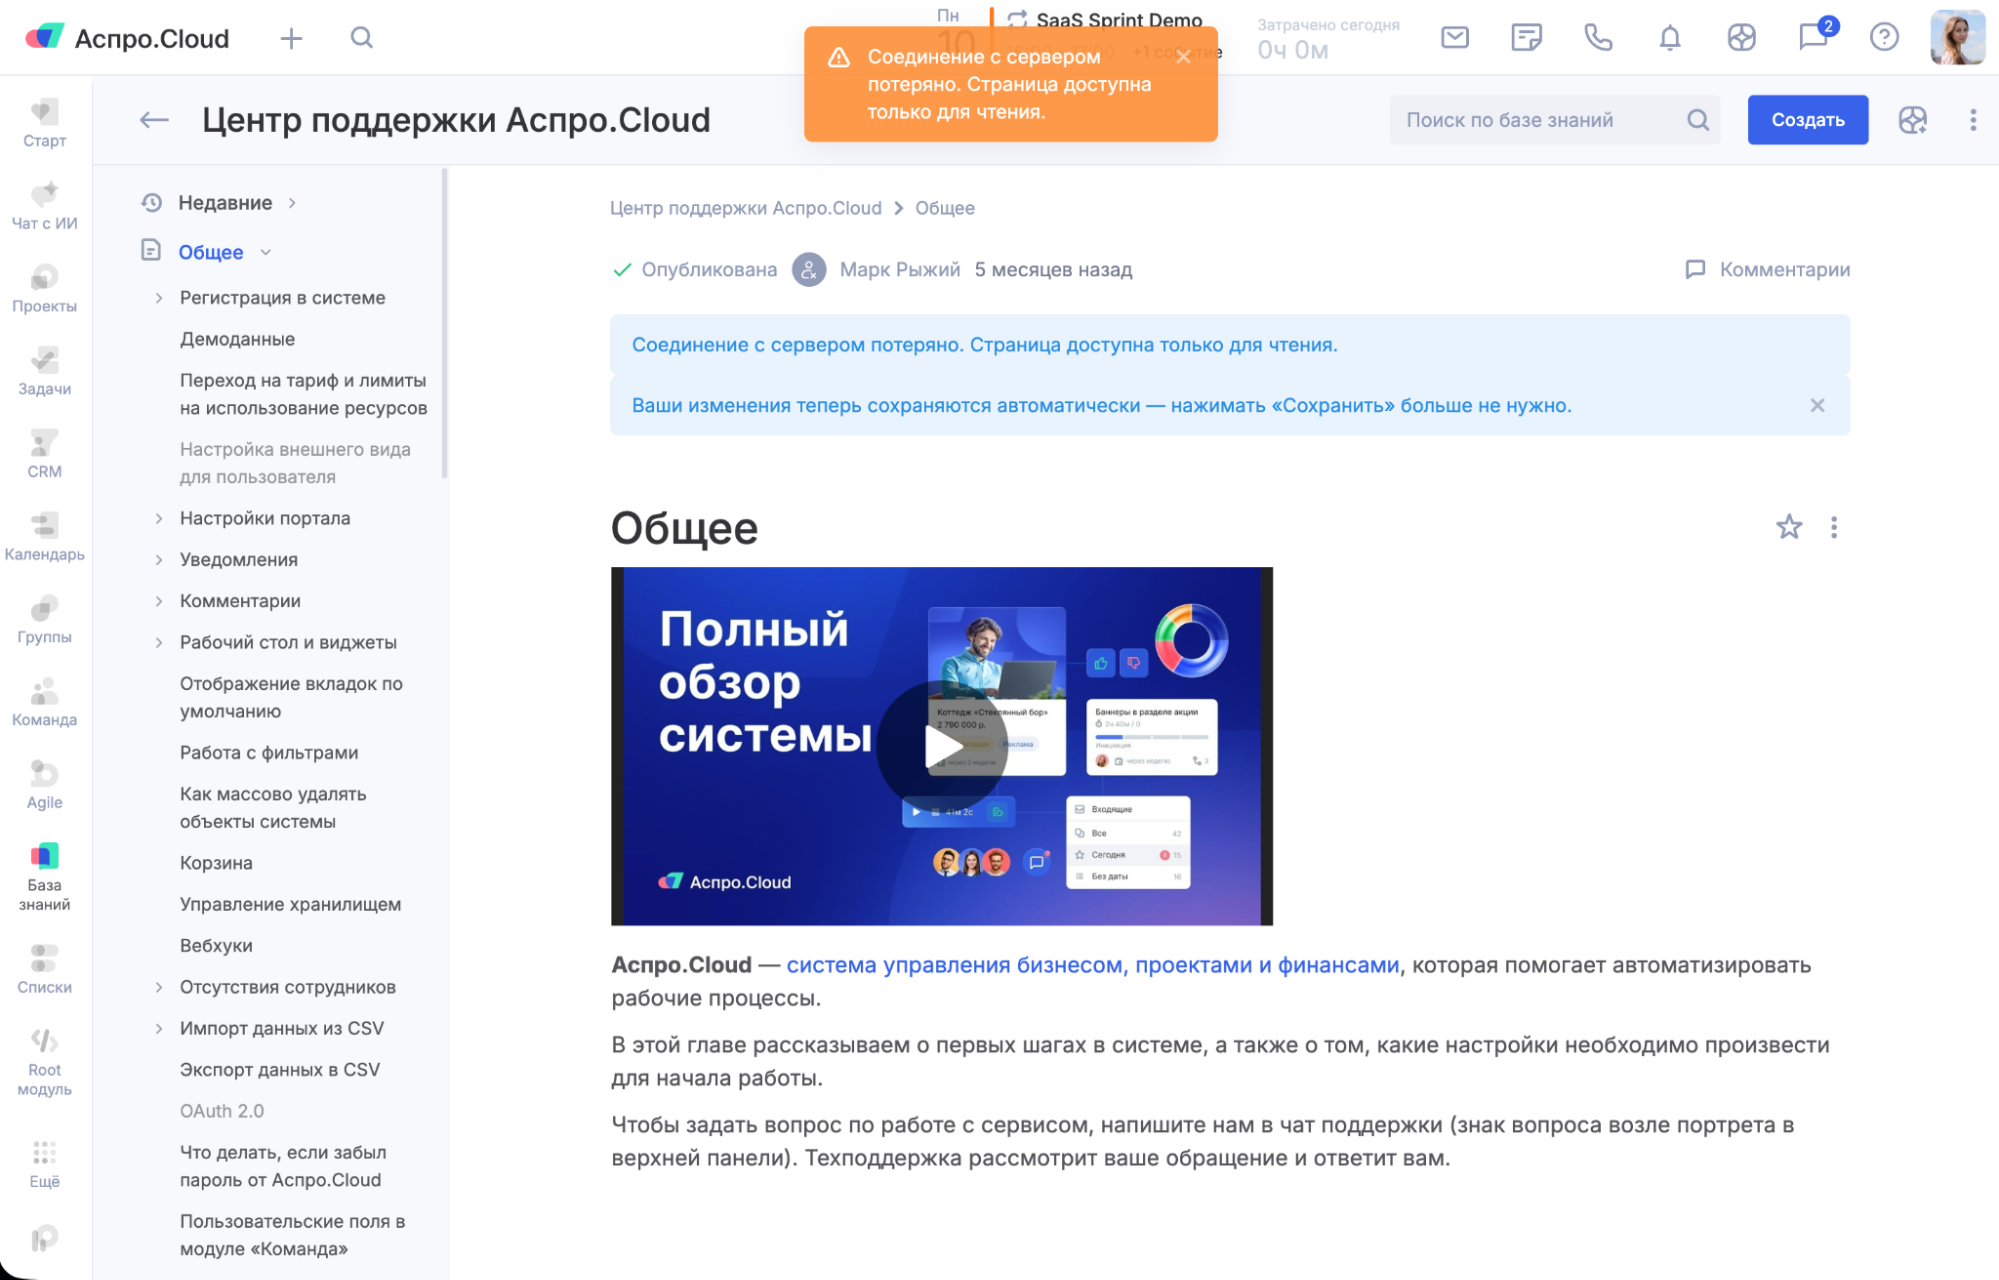This screenshot has width=1999, height=1280.
Task: Close the orange connection lost notification
Action: (1183, 57)
